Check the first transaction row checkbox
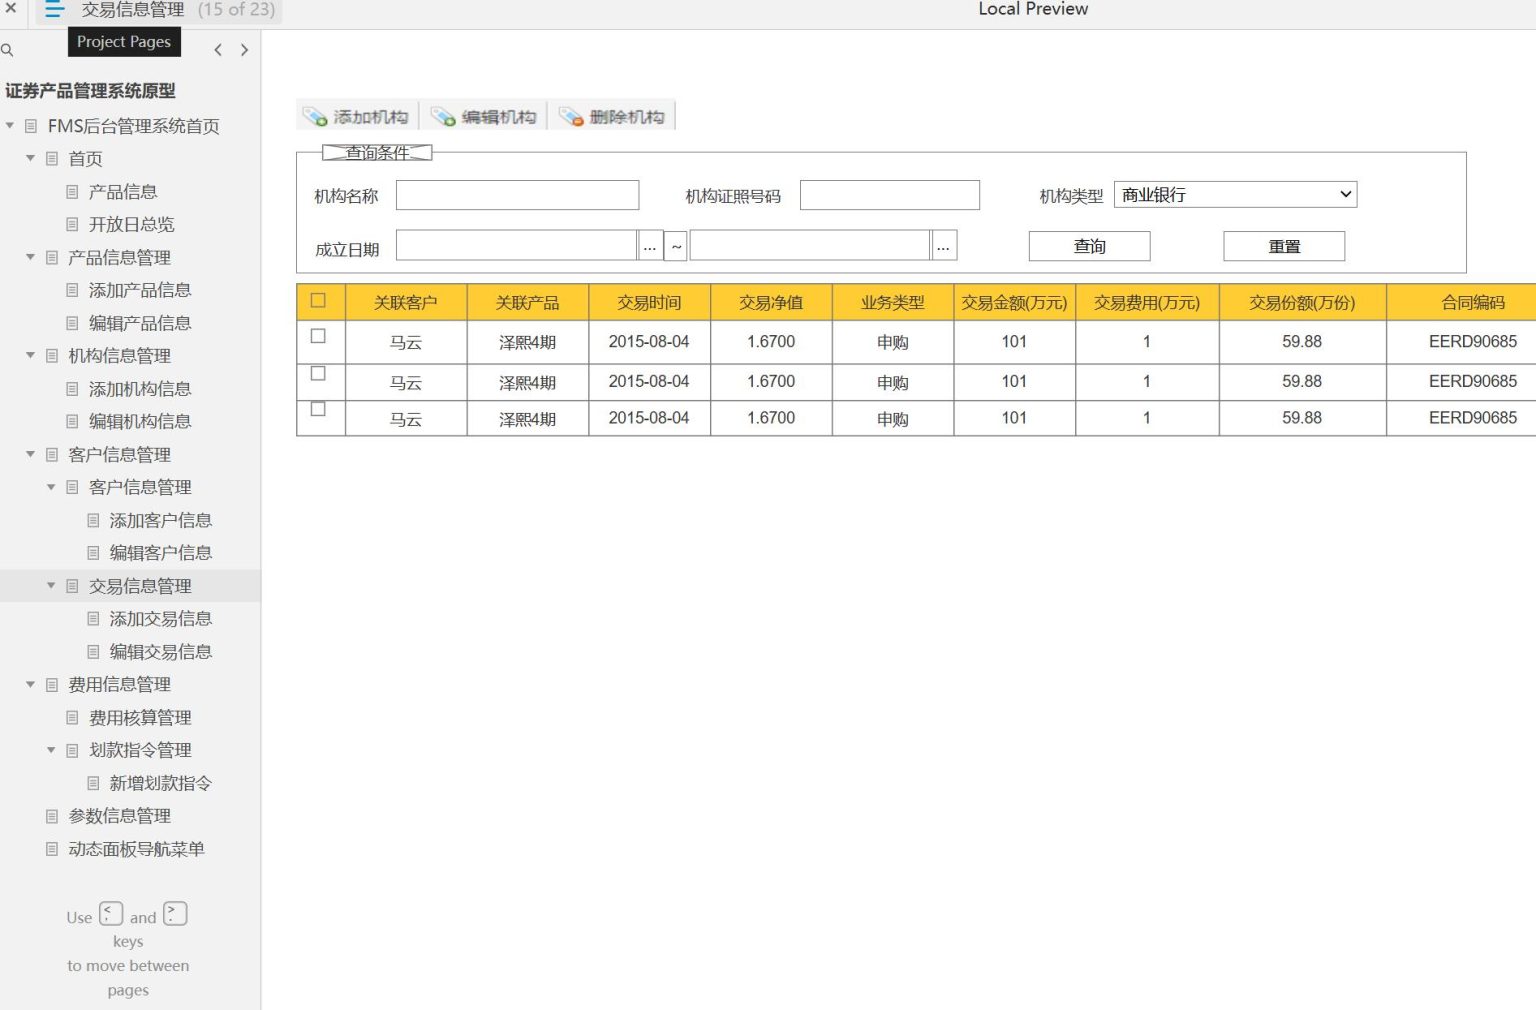The width and height of the screenshot is (1536, 1010). tap(318, 336)
